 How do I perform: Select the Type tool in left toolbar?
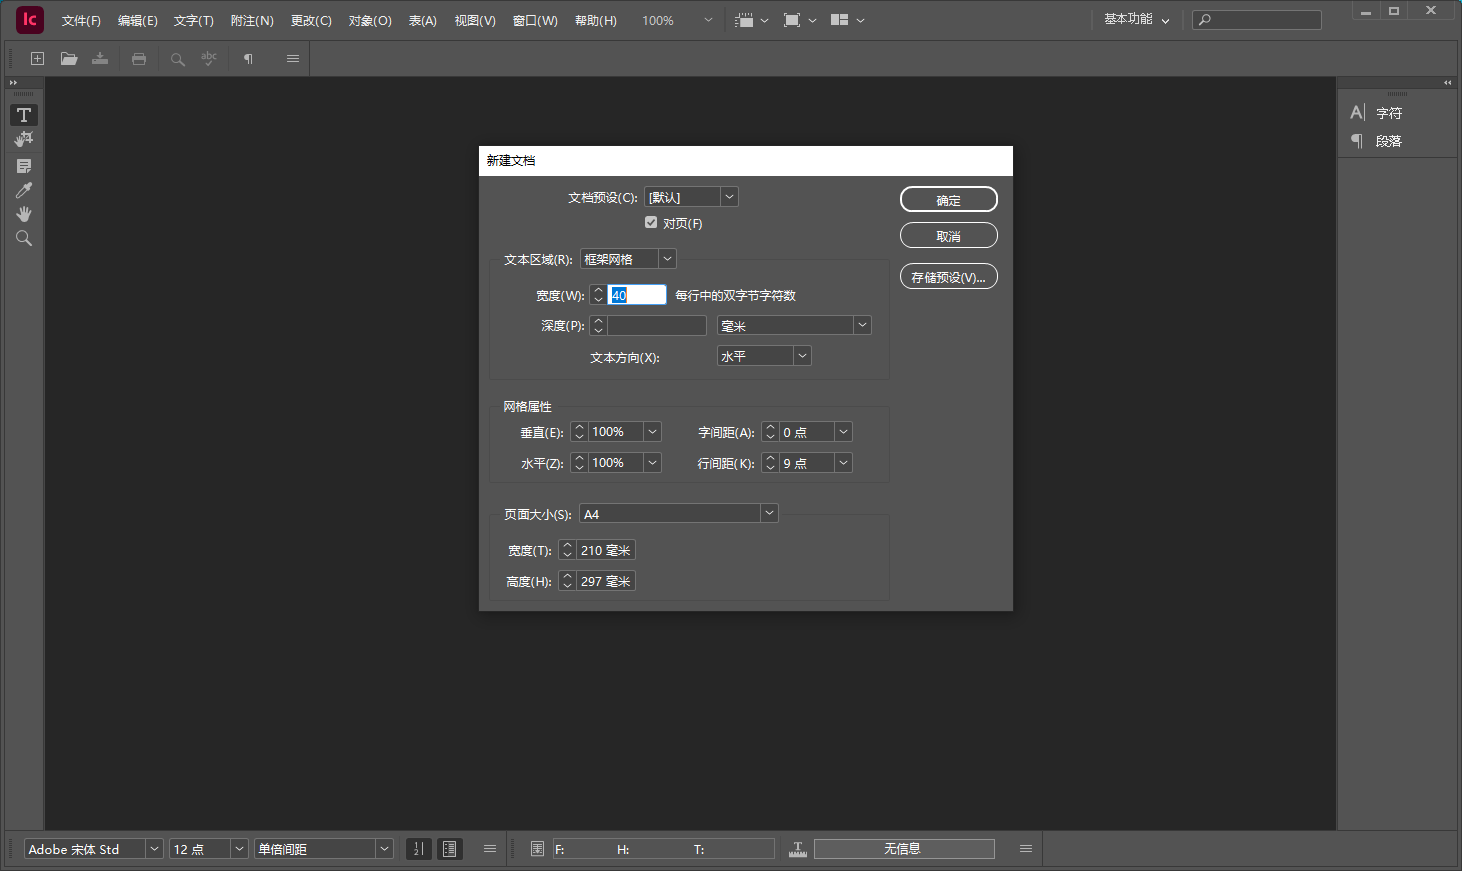(24, 115)
